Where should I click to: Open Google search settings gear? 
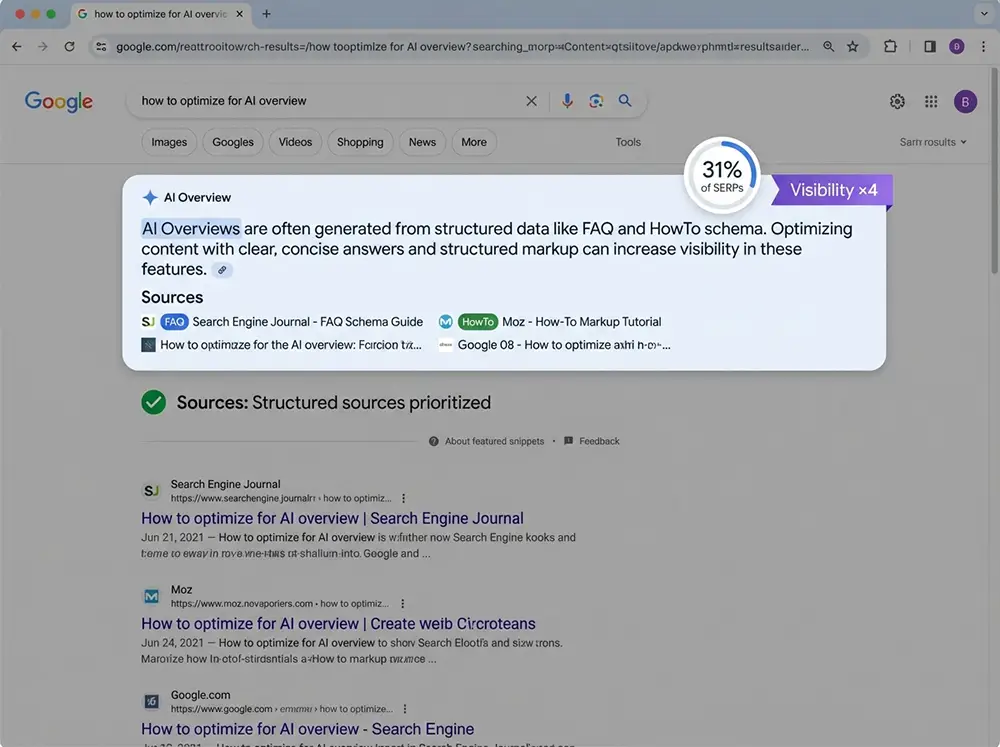[897, 101]
